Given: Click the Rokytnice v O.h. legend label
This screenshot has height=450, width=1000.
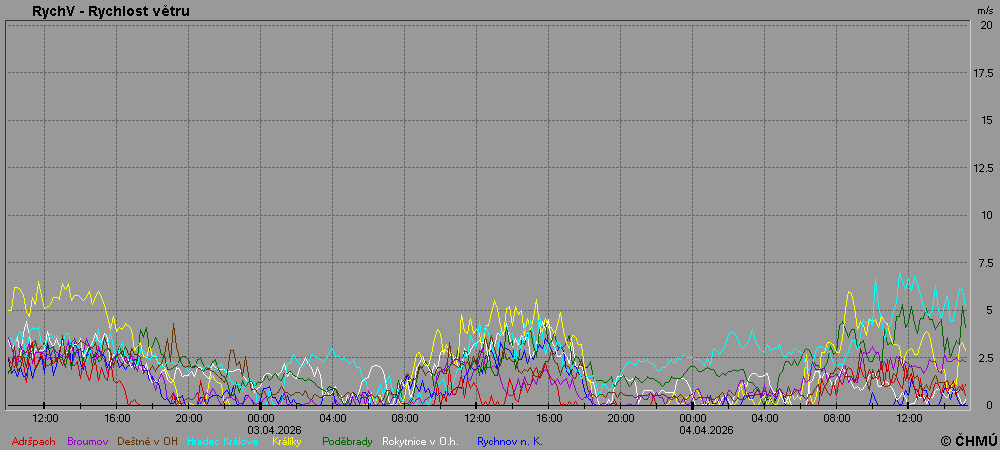Looking at the screenshot, I should pyautogui.click(x=420, y=441).
